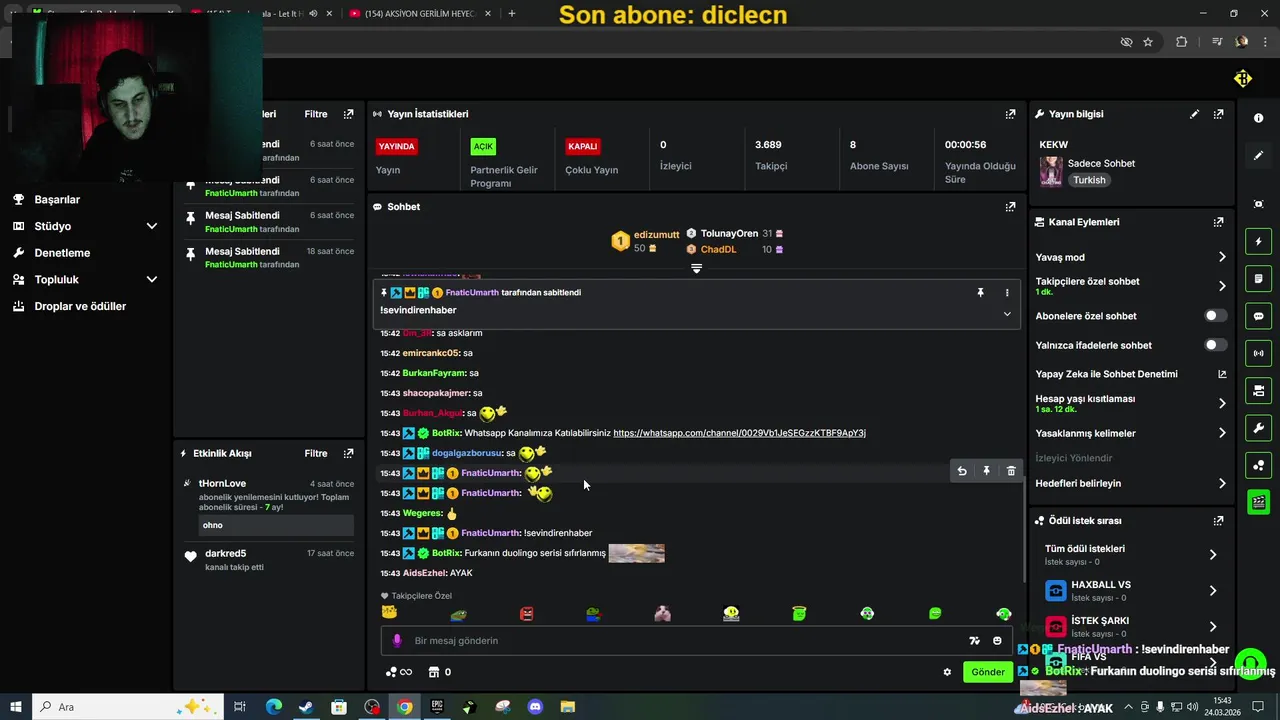
Task: Toggle Abonelere özel sohbet switch
Action: click(1215, 316)
